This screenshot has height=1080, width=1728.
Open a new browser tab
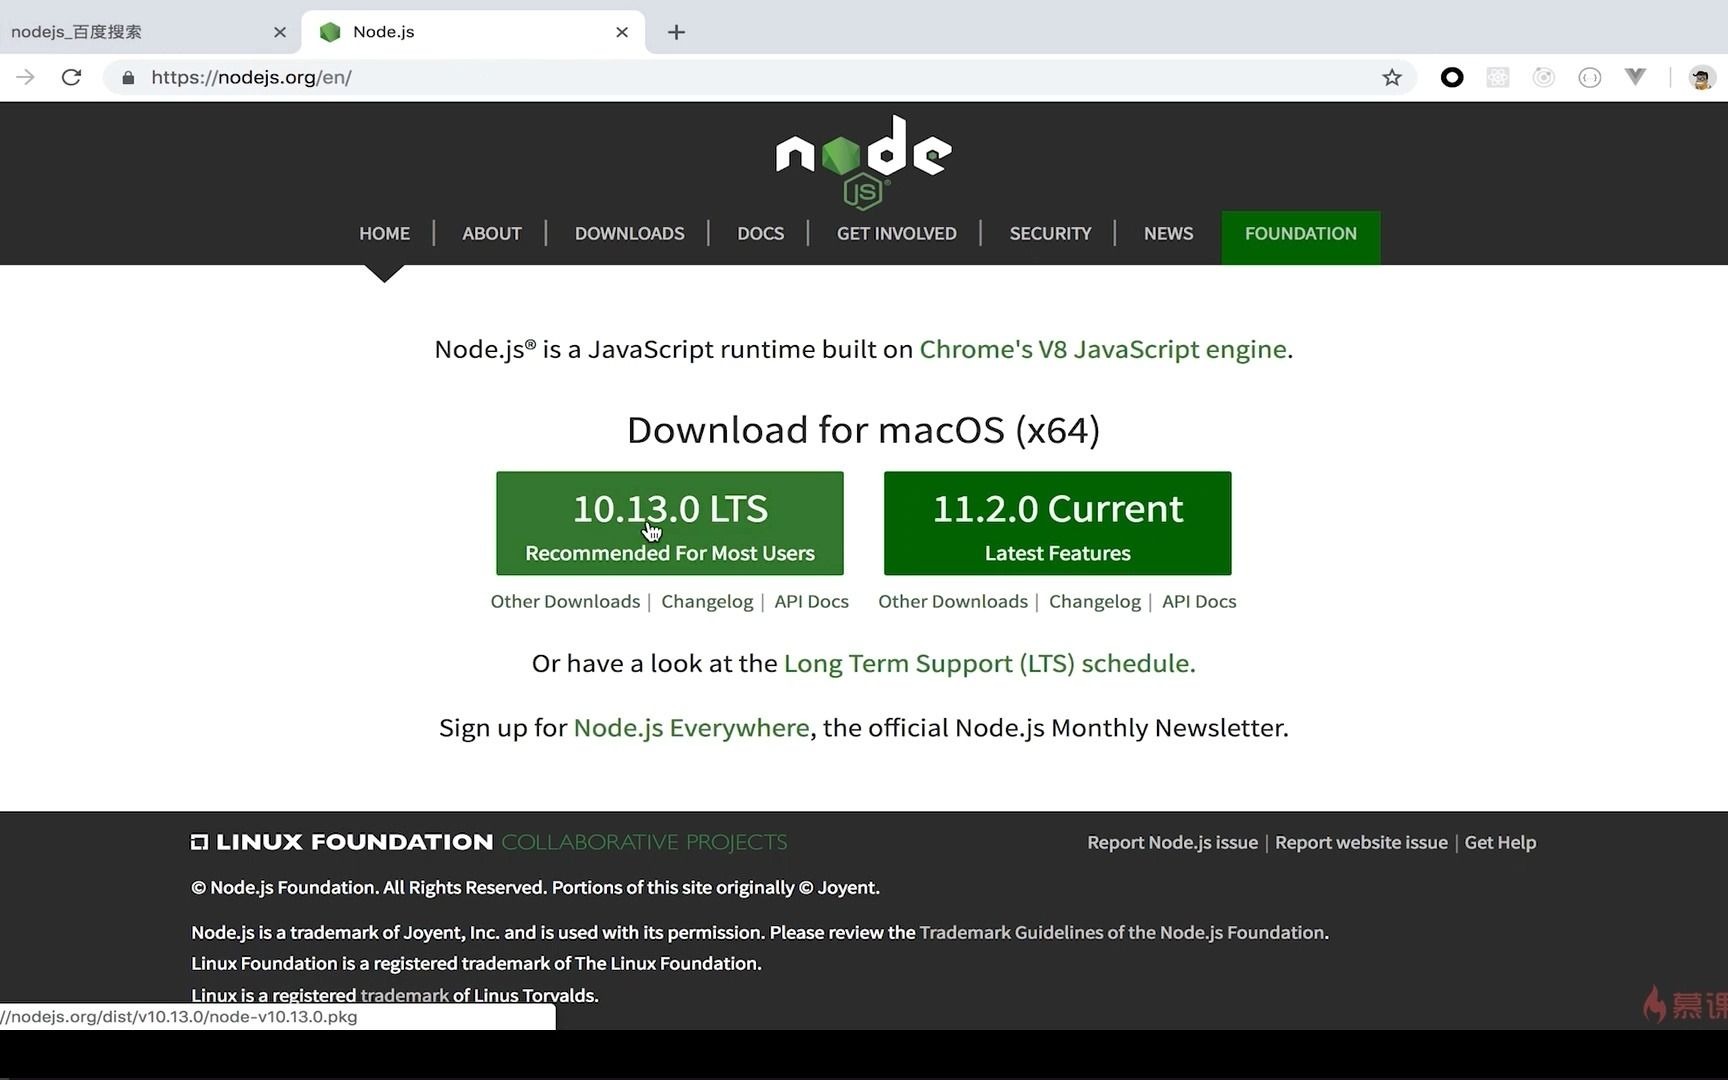coord(676,32)
